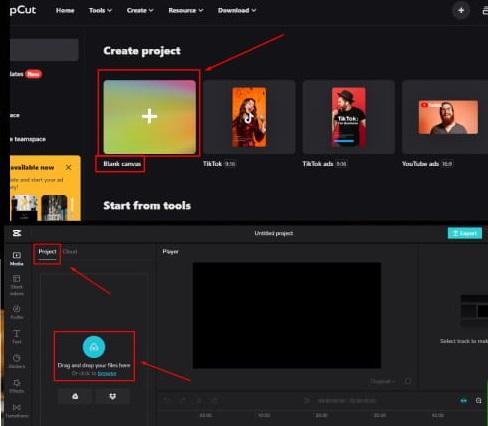Image resolution: width=488 pixels, height=426 pixels.
Task: Click the CapCut logo in editor
Action: pyautogui.click(x=17, y=233)
